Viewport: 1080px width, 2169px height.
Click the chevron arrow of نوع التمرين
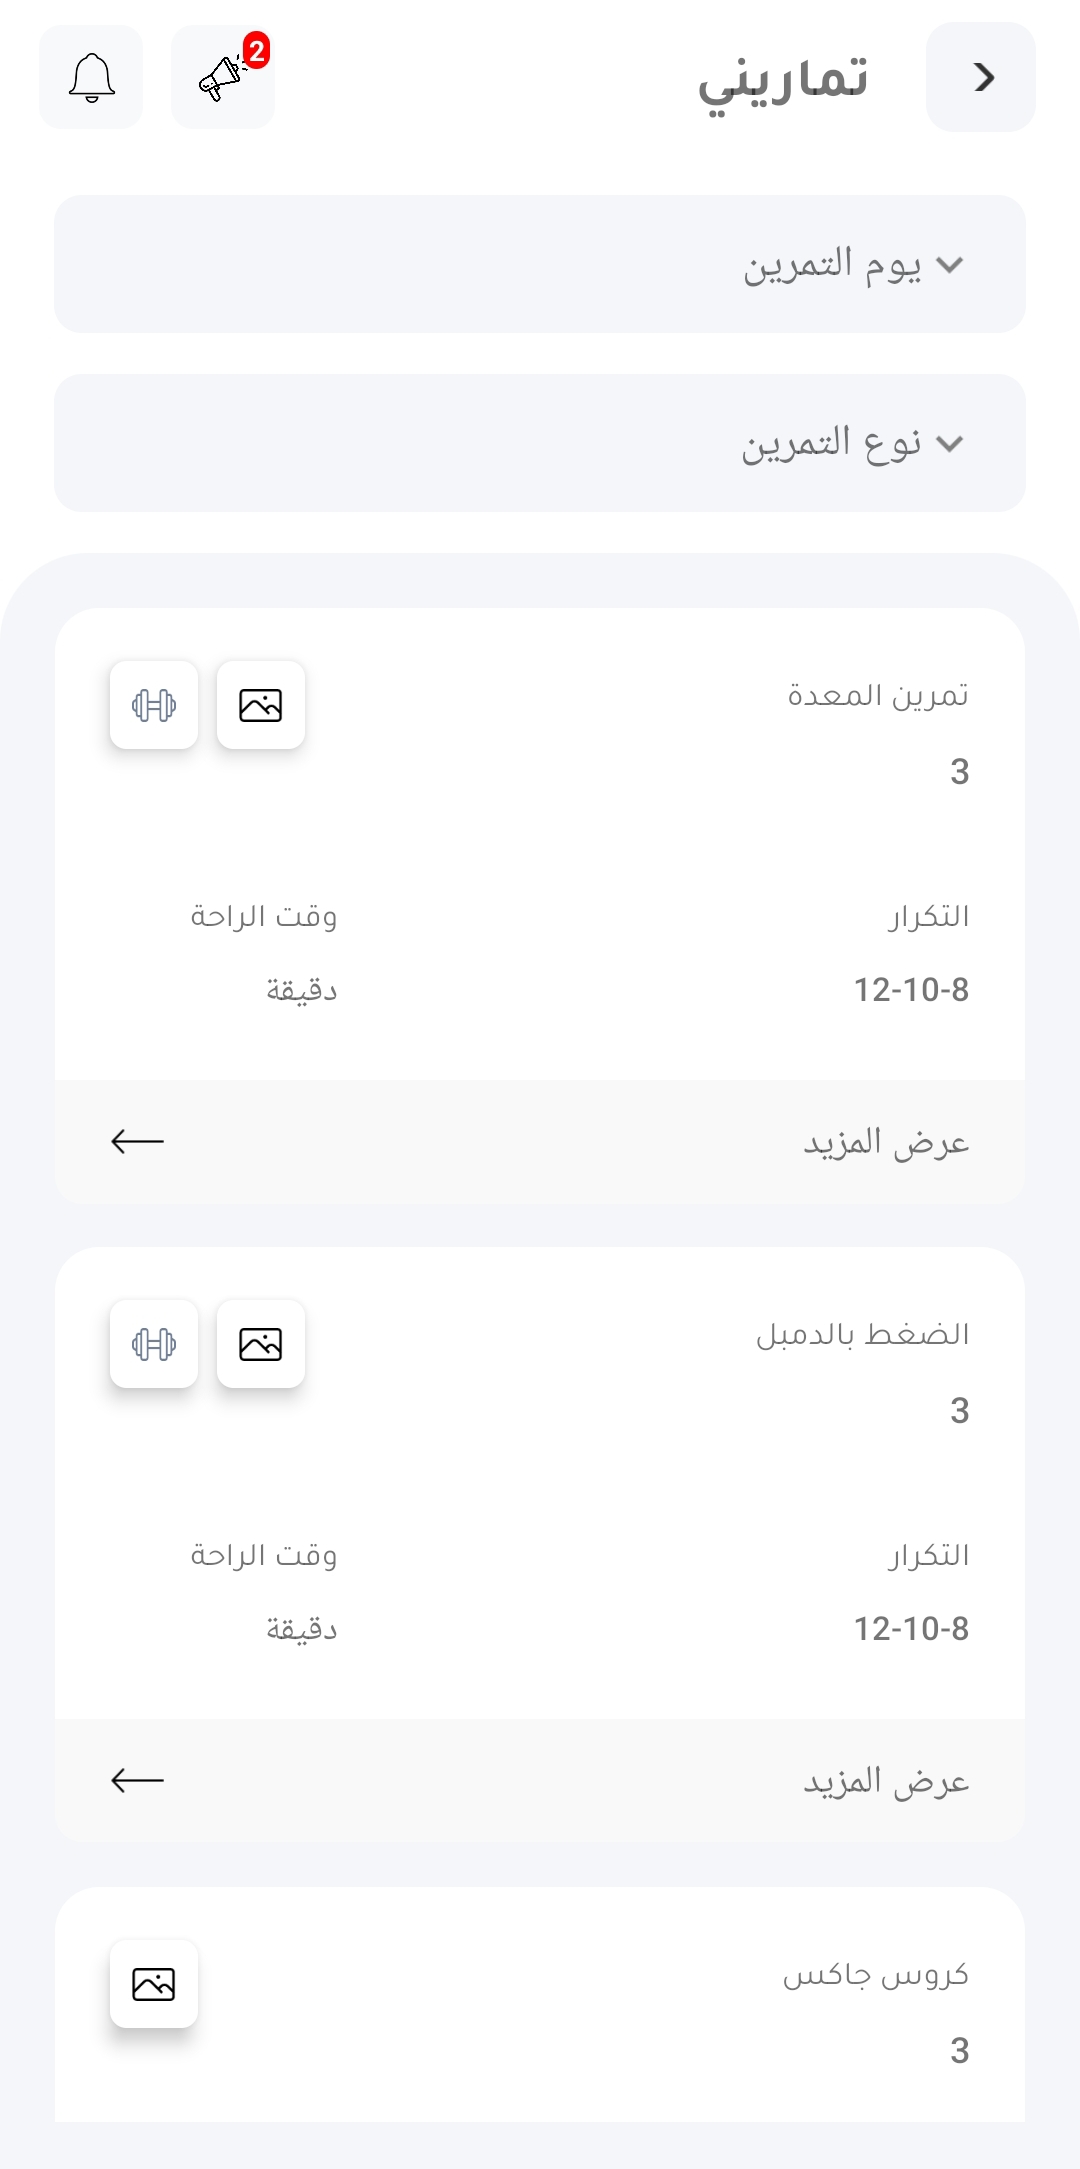click(949, 444)
